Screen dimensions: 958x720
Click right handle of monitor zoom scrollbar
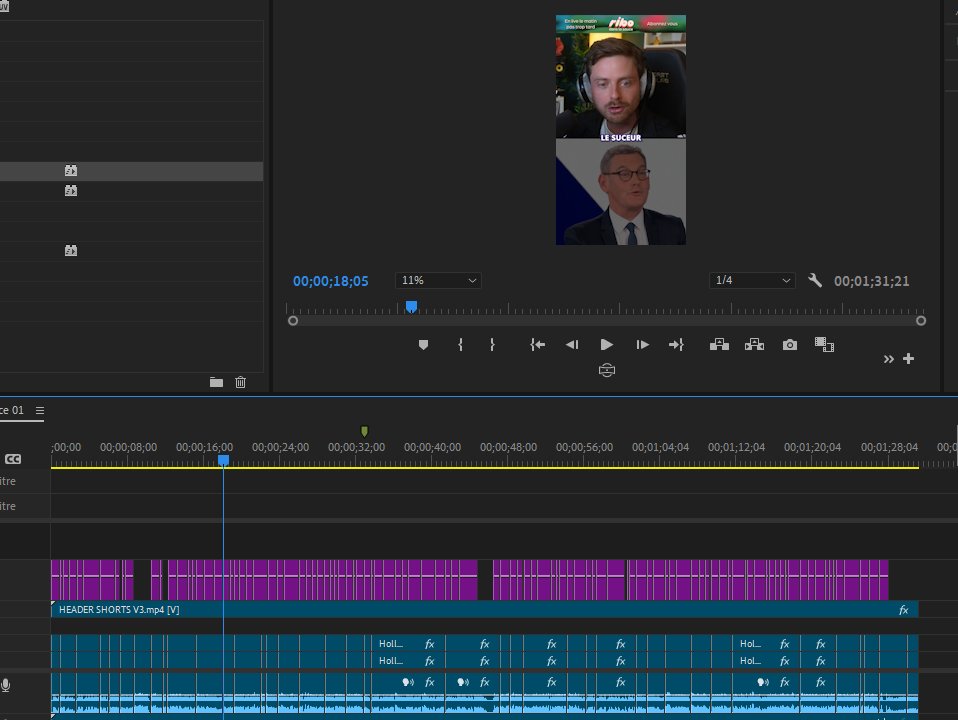921,321
